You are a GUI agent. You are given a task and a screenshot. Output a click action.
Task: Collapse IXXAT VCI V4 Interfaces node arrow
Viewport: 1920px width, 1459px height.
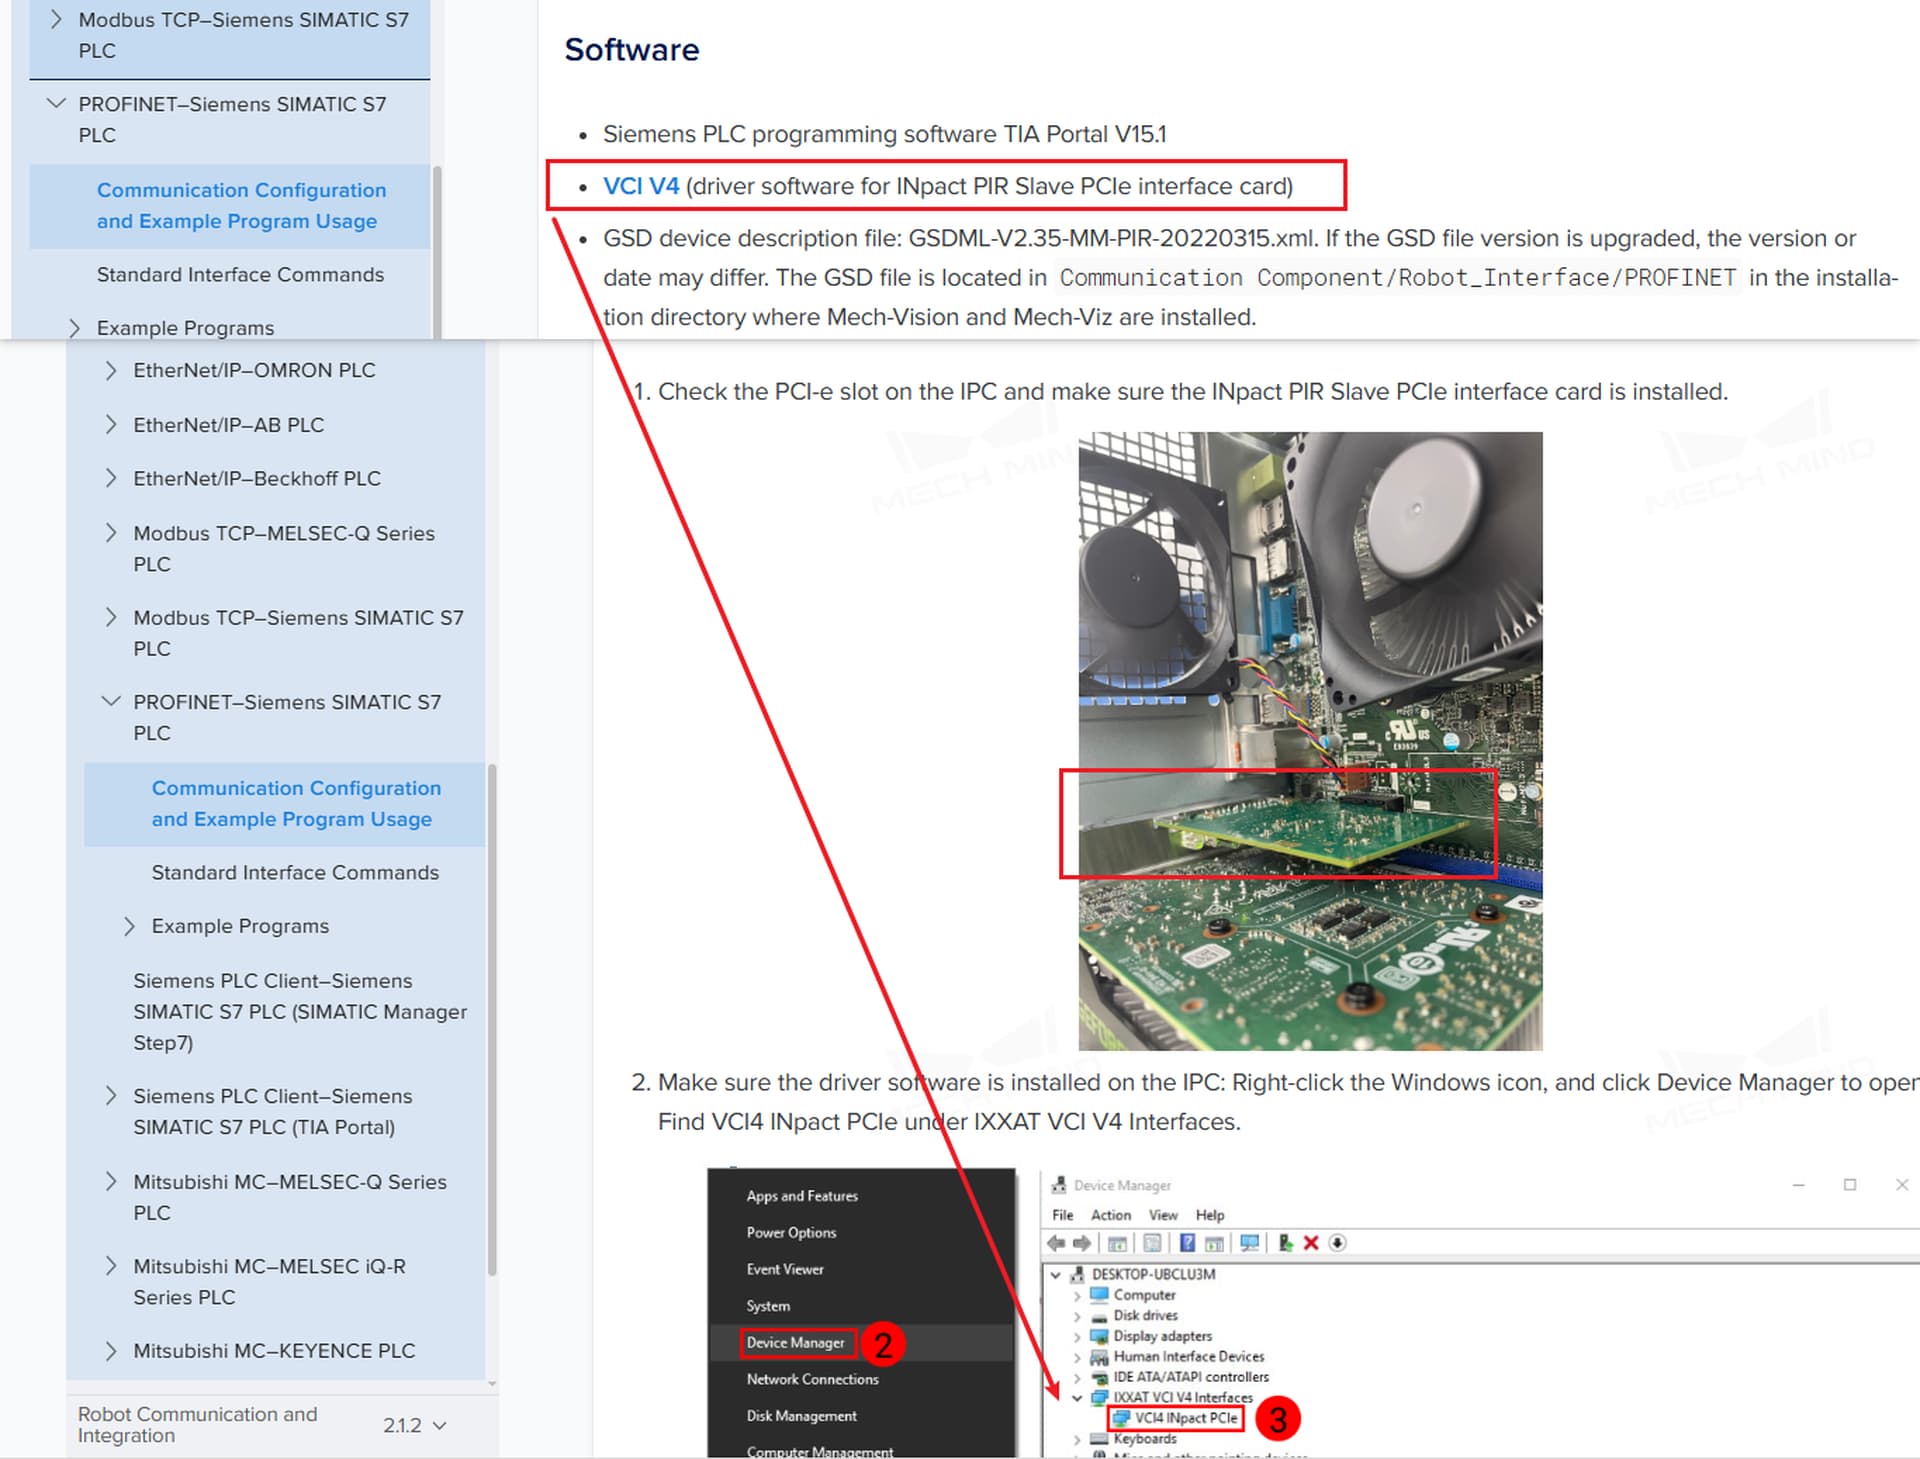click(1077, 1398)
